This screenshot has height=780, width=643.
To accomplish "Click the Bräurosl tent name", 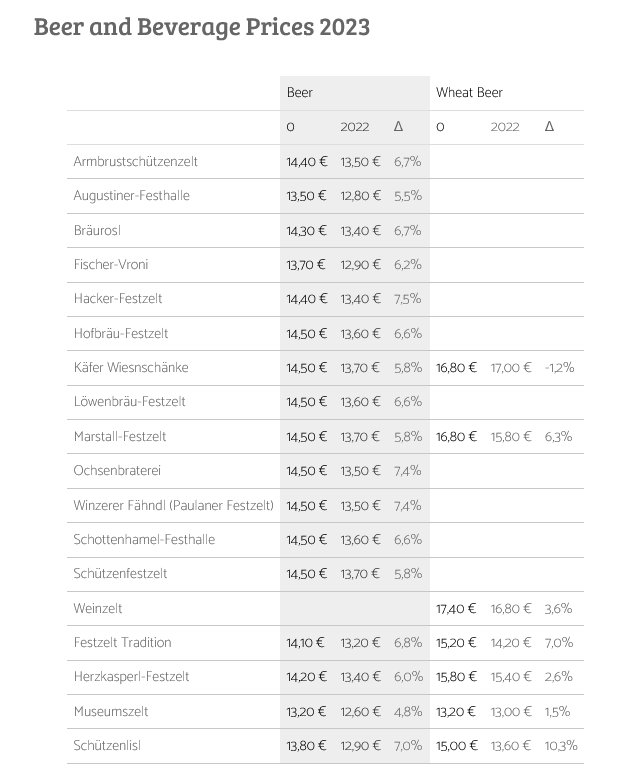I will pos(97,230).
